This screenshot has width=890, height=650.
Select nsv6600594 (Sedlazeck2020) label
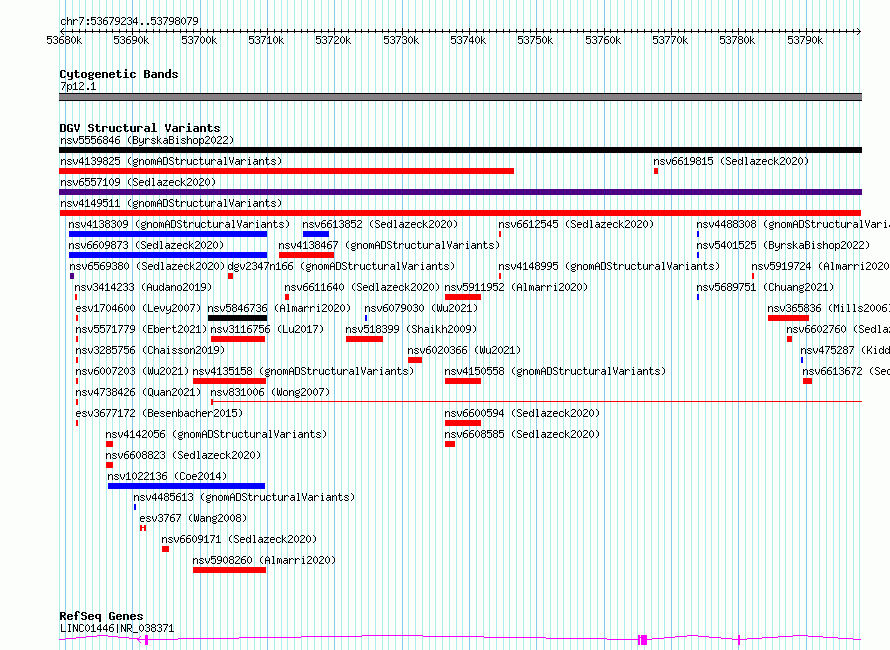[x=522, y=413]
